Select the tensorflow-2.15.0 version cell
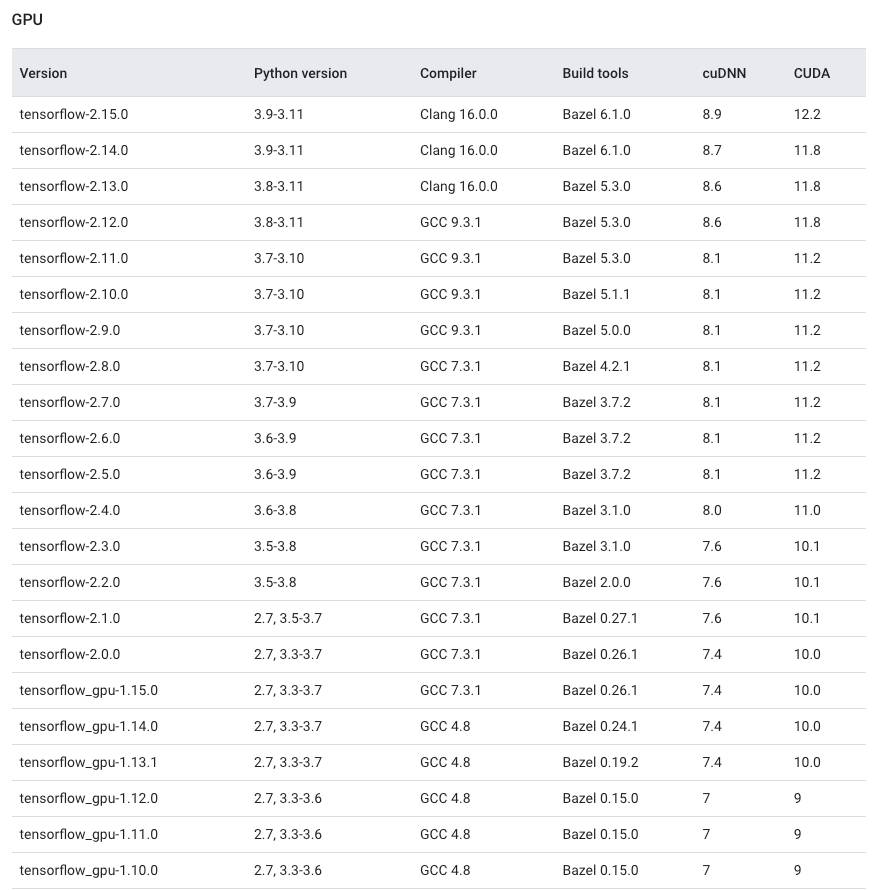 point(74,114)
